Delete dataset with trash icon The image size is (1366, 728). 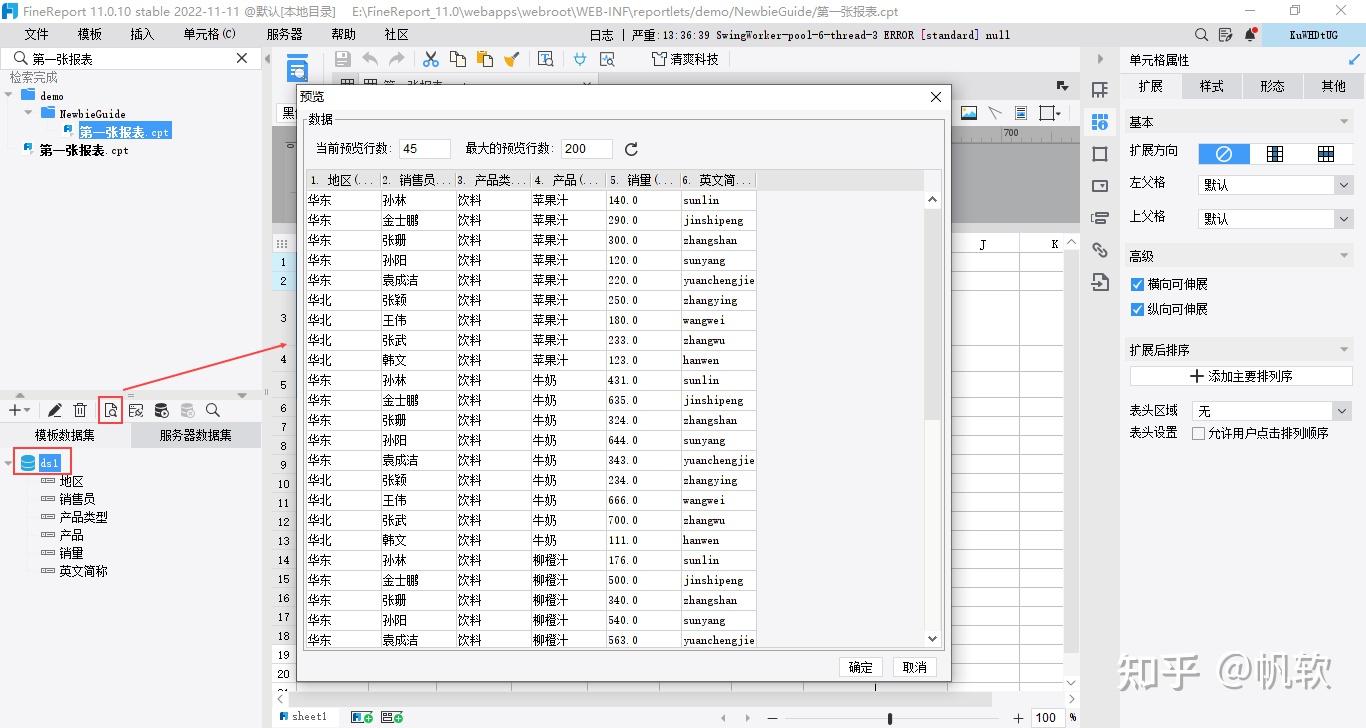tap(80, 410)
